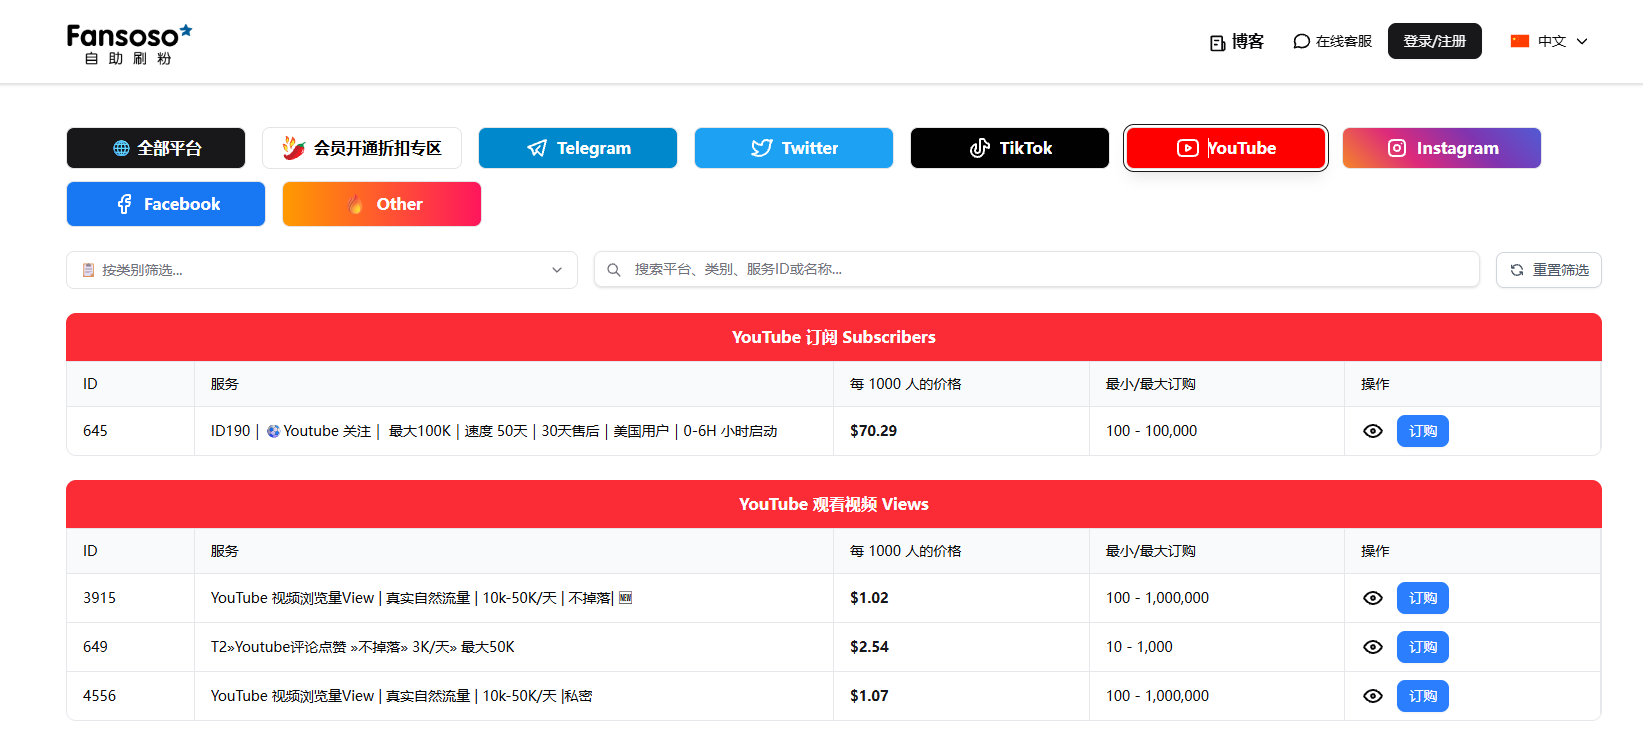Screen dimensions: 1643x730
Task: View details of service 645 via eye icon
Action: pyautogui.click(x=1373, y=431)
